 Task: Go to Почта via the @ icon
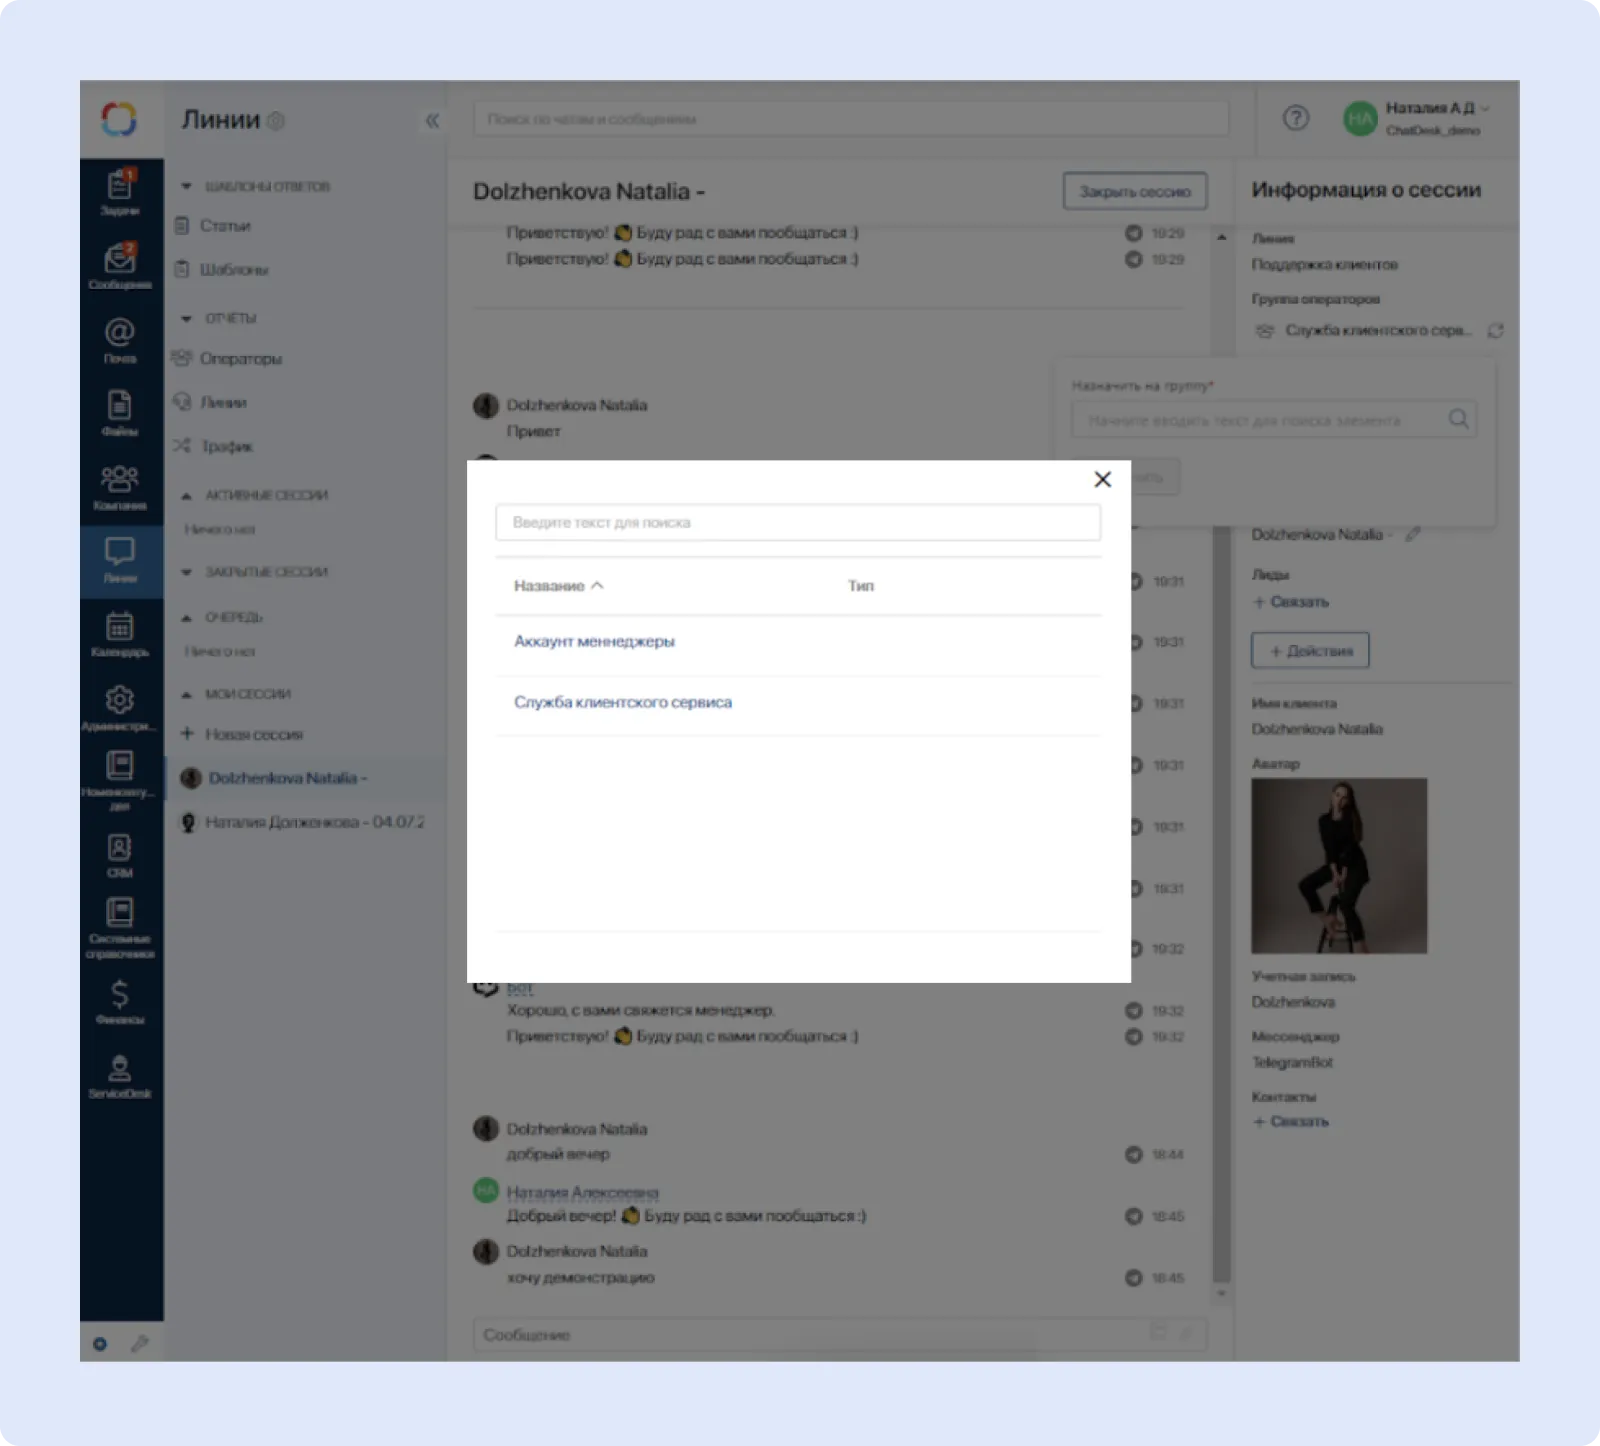tap(119, 339)
